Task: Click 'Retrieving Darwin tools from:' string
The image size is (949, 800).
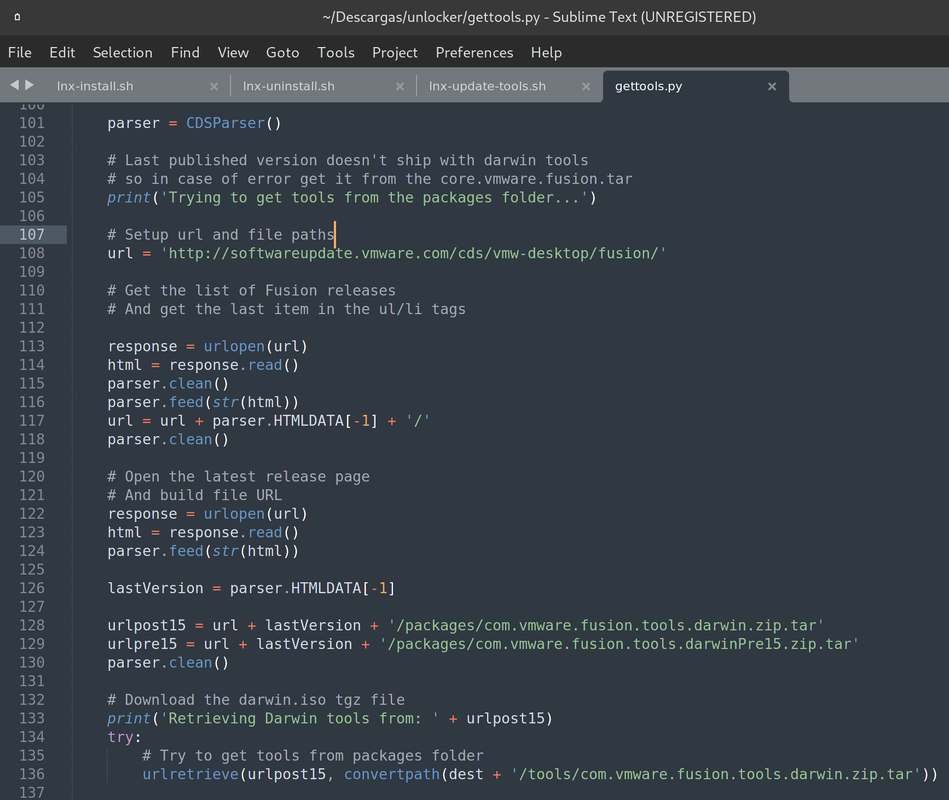Action: click(300, 719)
